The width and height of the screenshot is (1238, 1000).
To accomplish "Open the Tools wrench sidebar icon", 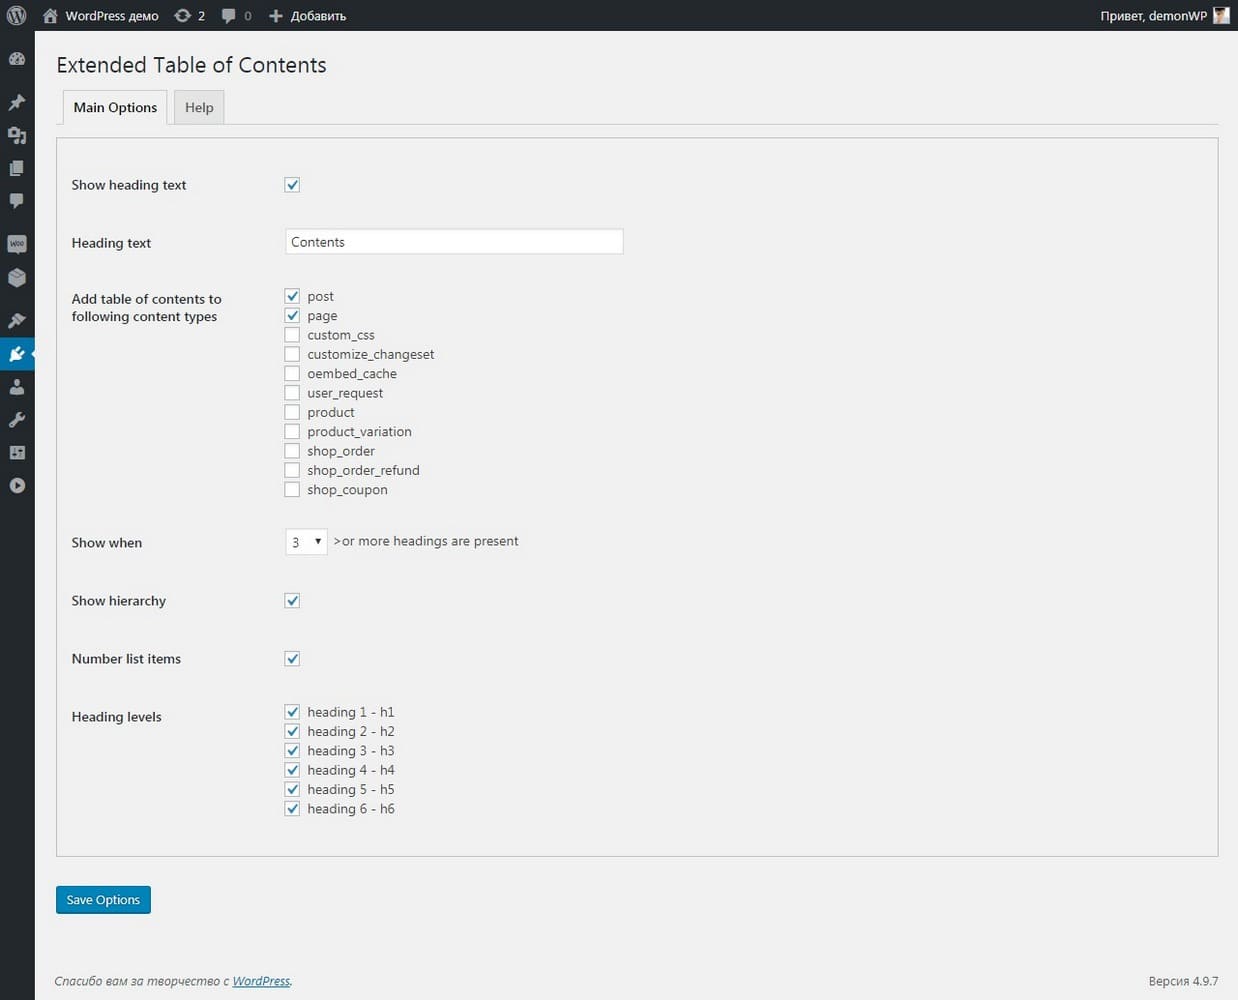I will click(x=17, y=420).
